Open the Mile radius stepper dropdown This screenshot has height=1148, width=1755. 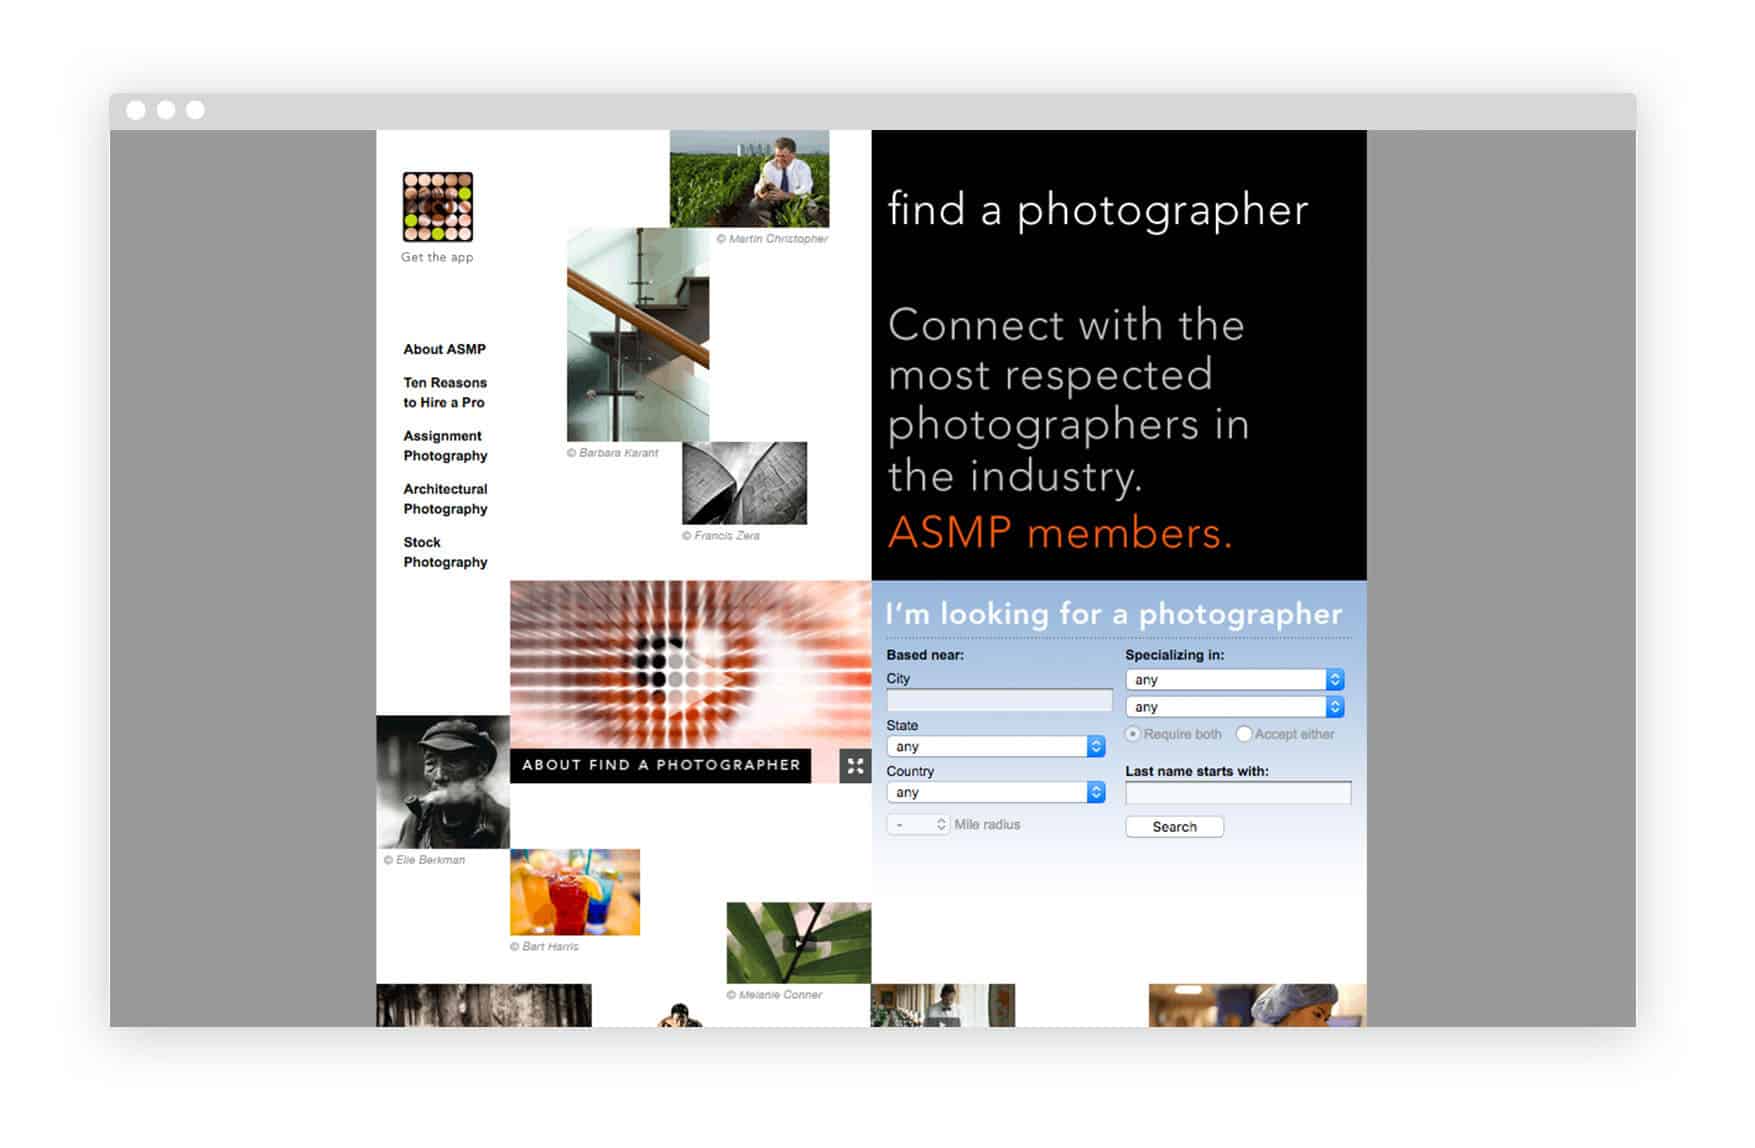918,825
